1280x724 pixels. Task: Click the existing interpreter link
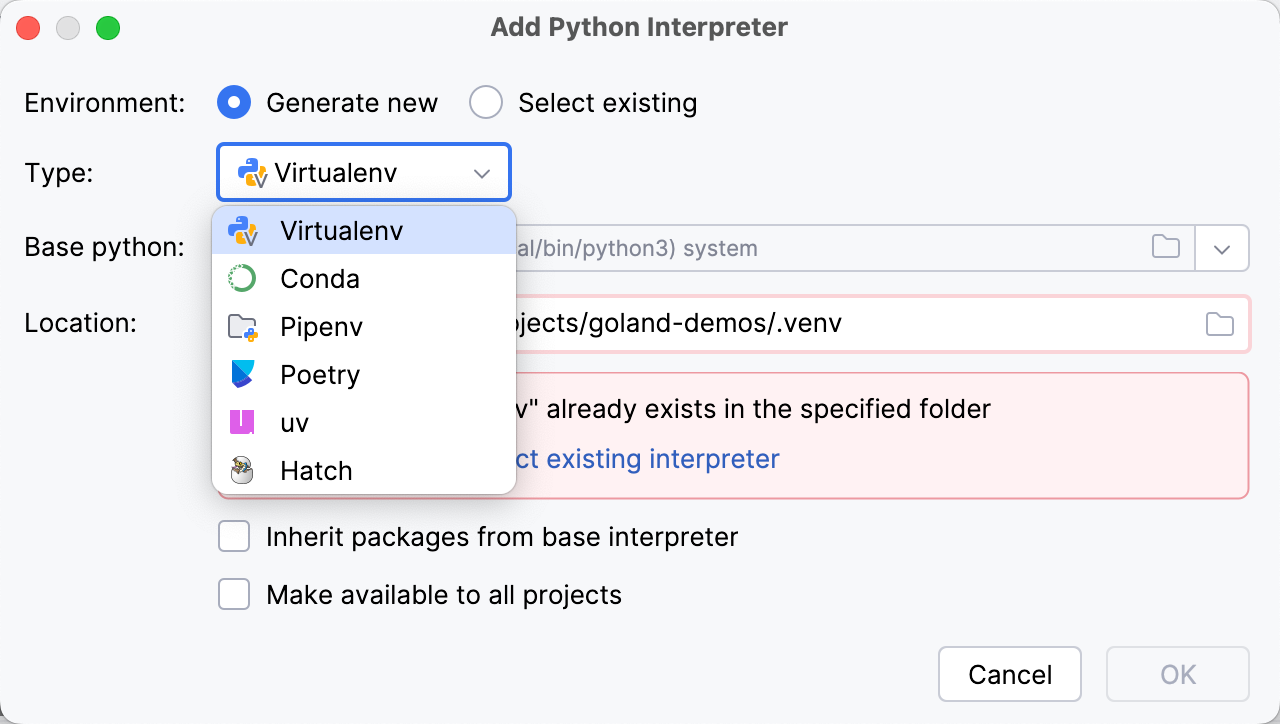[x=650, y=459]
